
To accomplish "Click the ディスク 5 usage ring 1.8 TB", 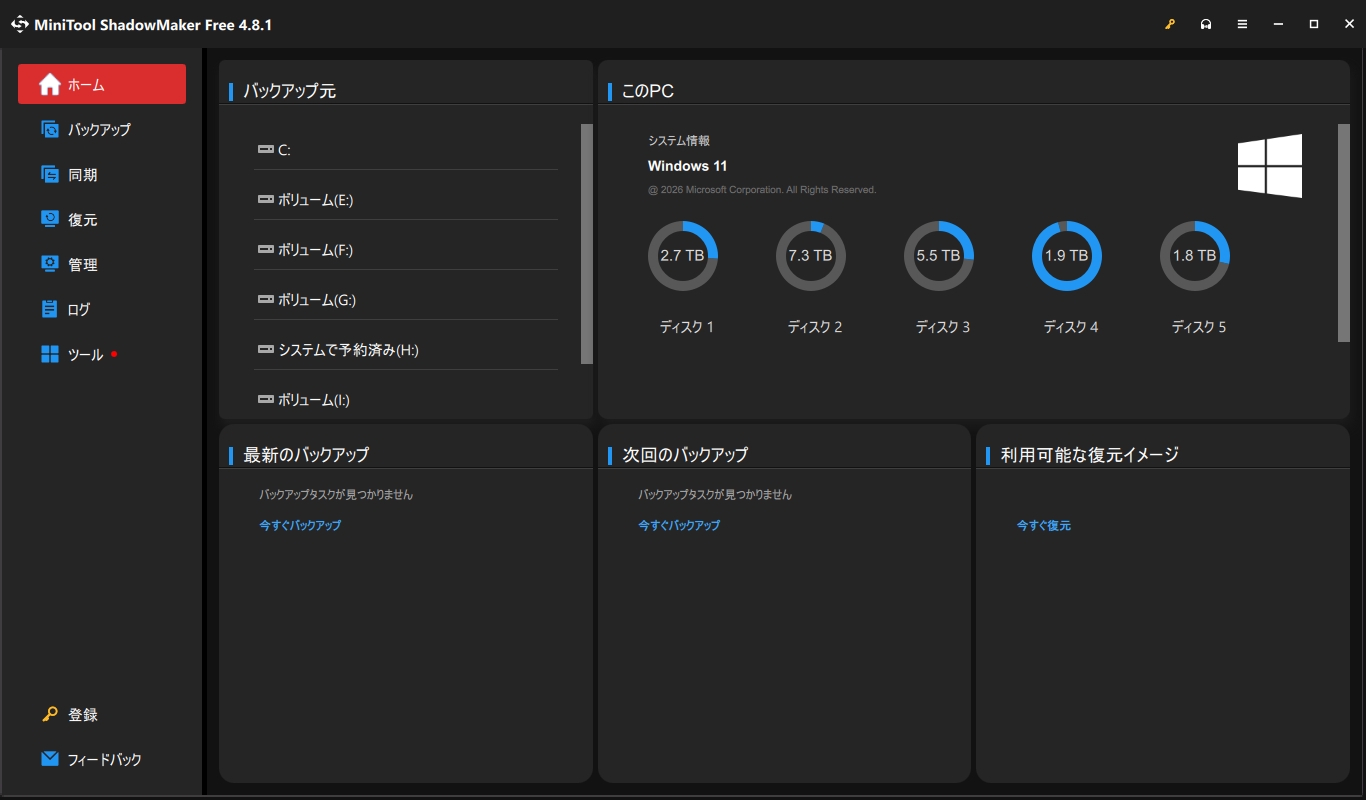I will pyautogui.click(x=1195, y=256).
